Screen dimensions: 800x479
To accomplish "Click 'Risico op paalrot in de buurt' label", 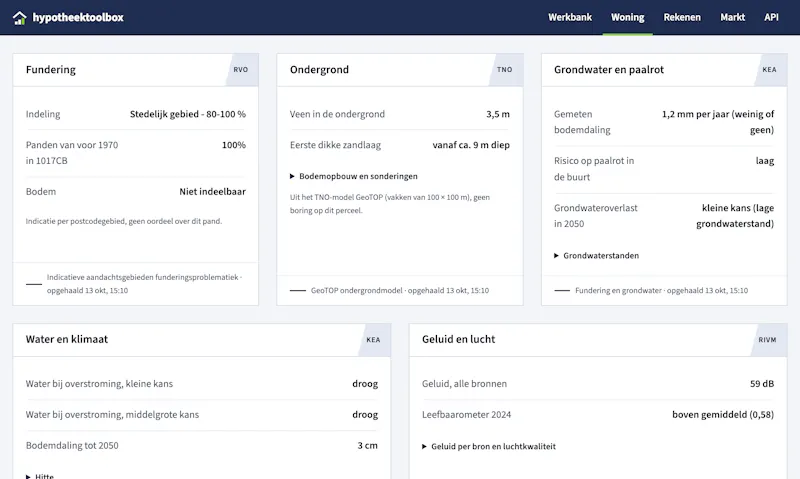I will click(594, 169).
